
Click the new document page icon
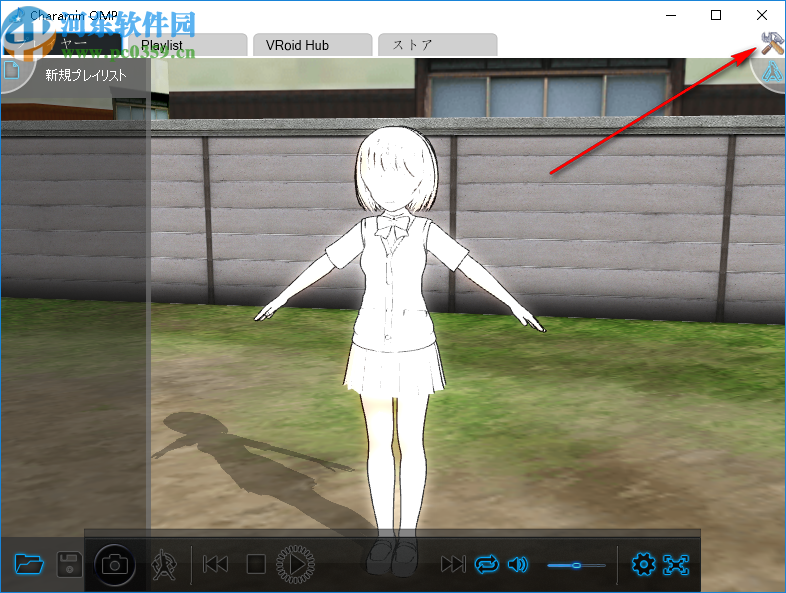click(12, 70)
